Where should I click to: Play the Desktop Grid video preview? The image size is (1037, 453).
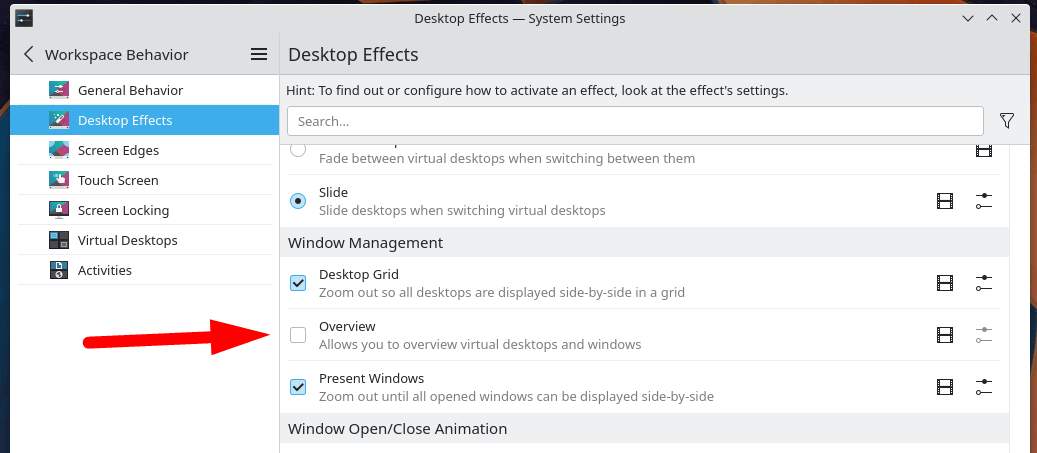point(945,283)
